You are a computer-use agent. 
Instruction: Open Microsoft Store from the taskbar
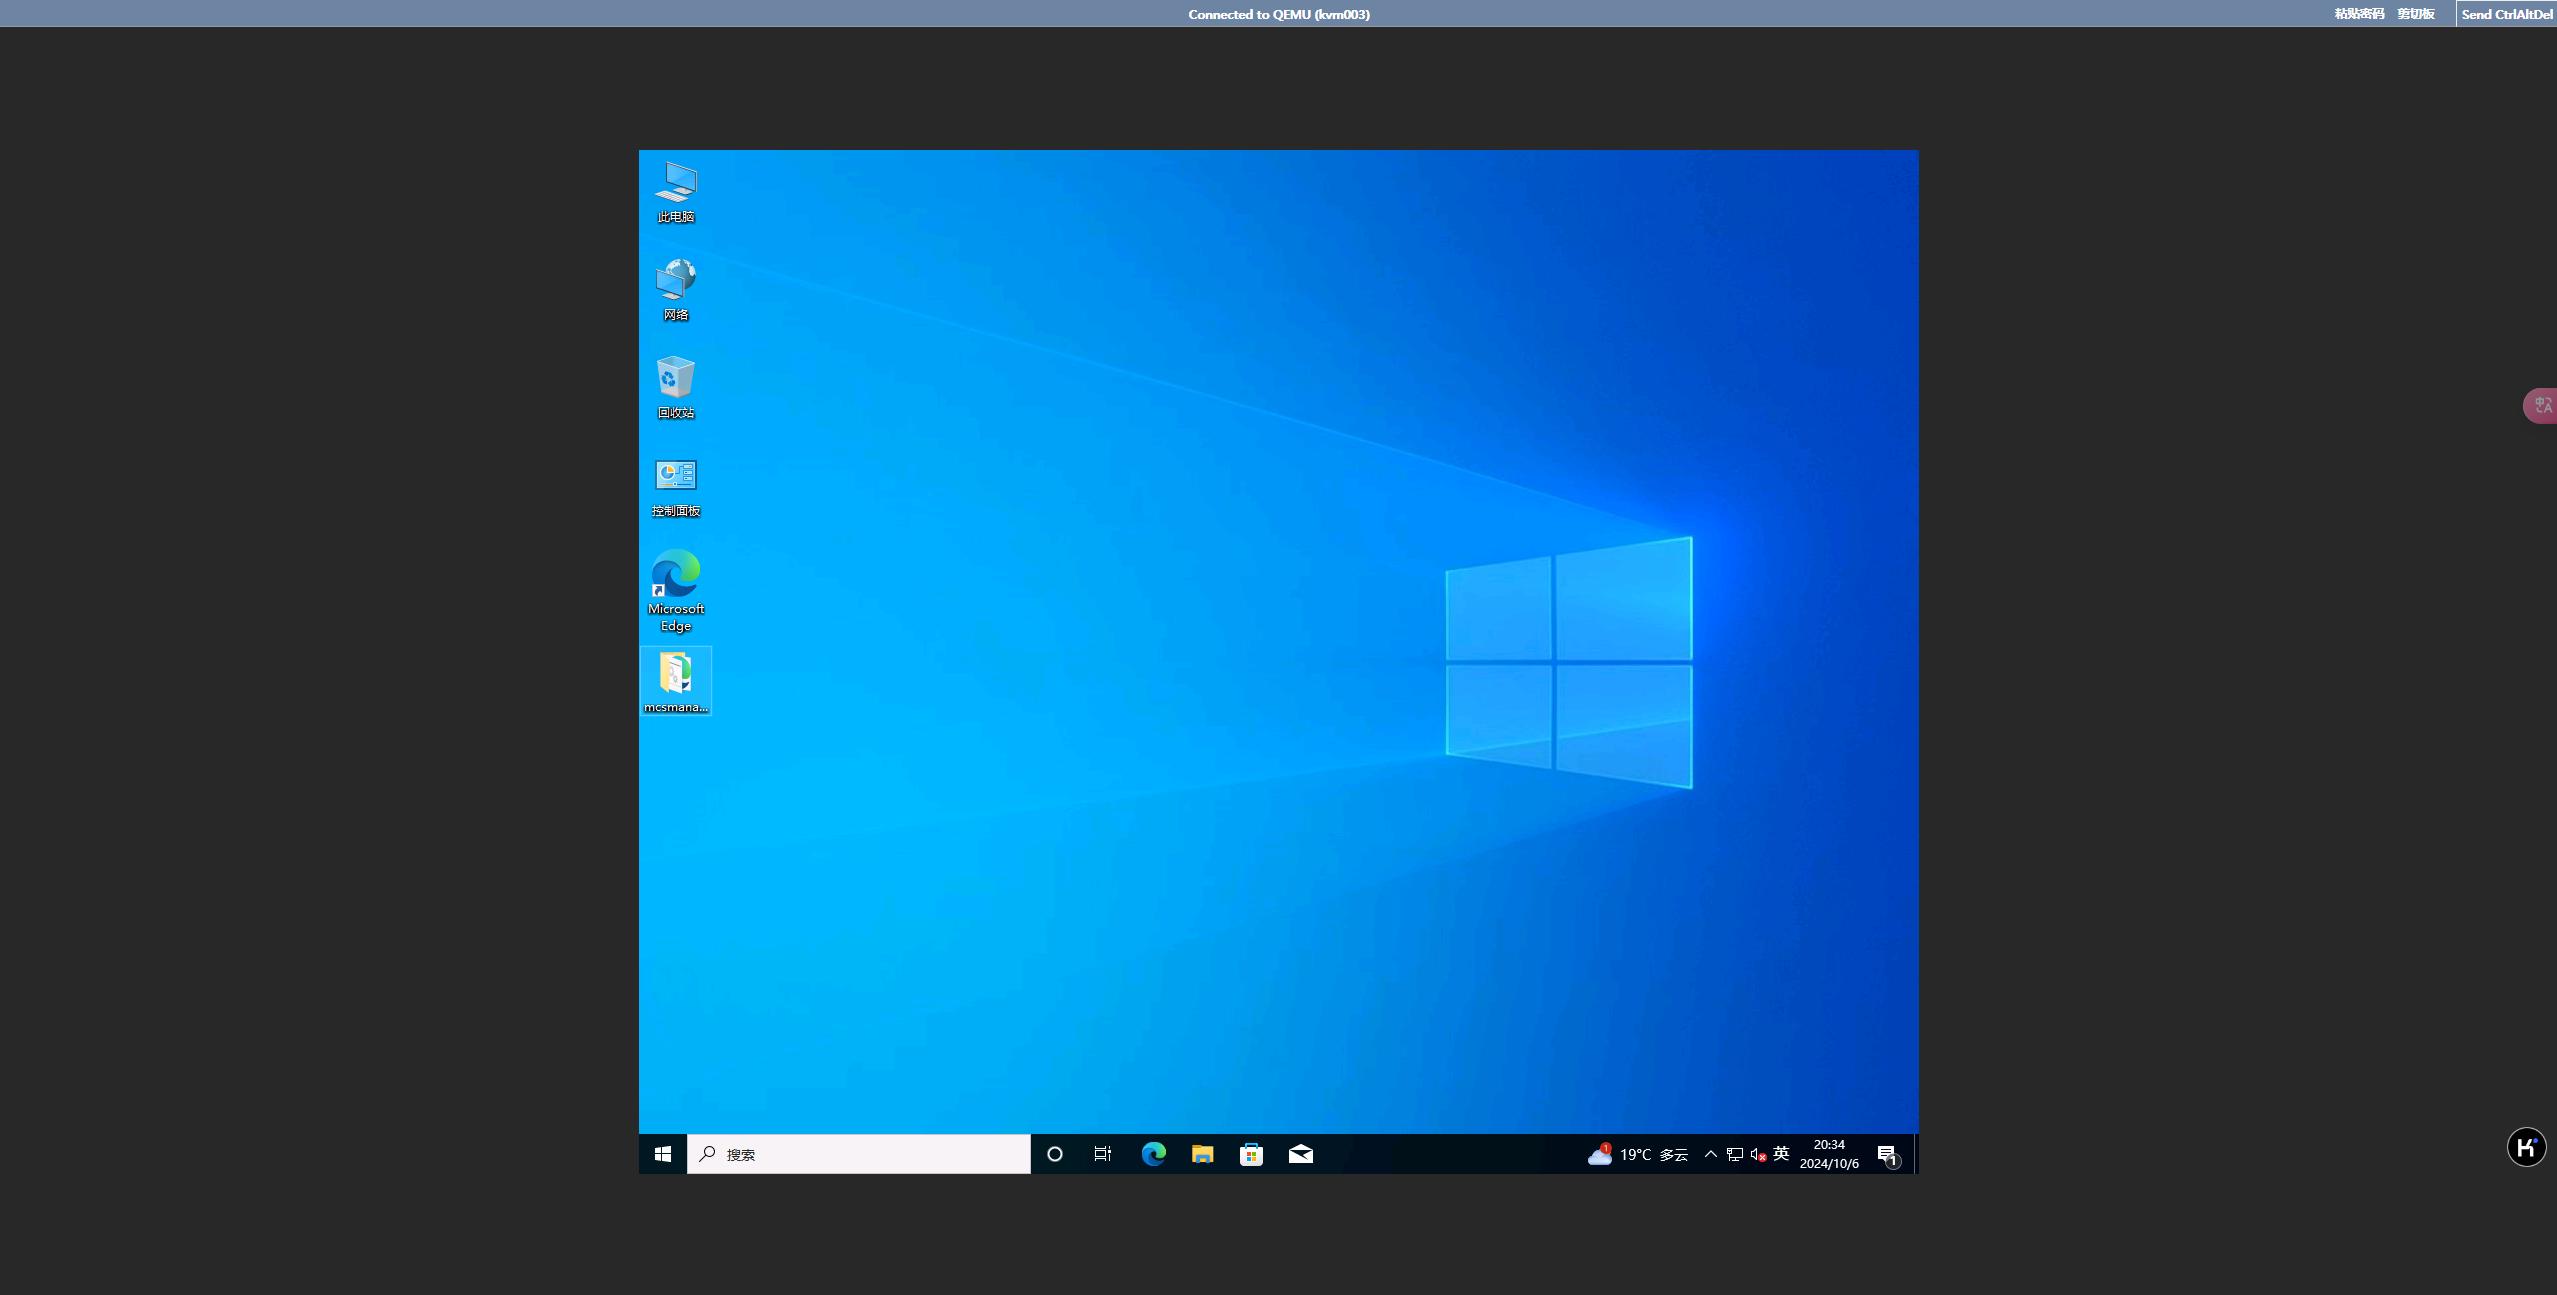pyautogui.click(x=1251, y=1154)
